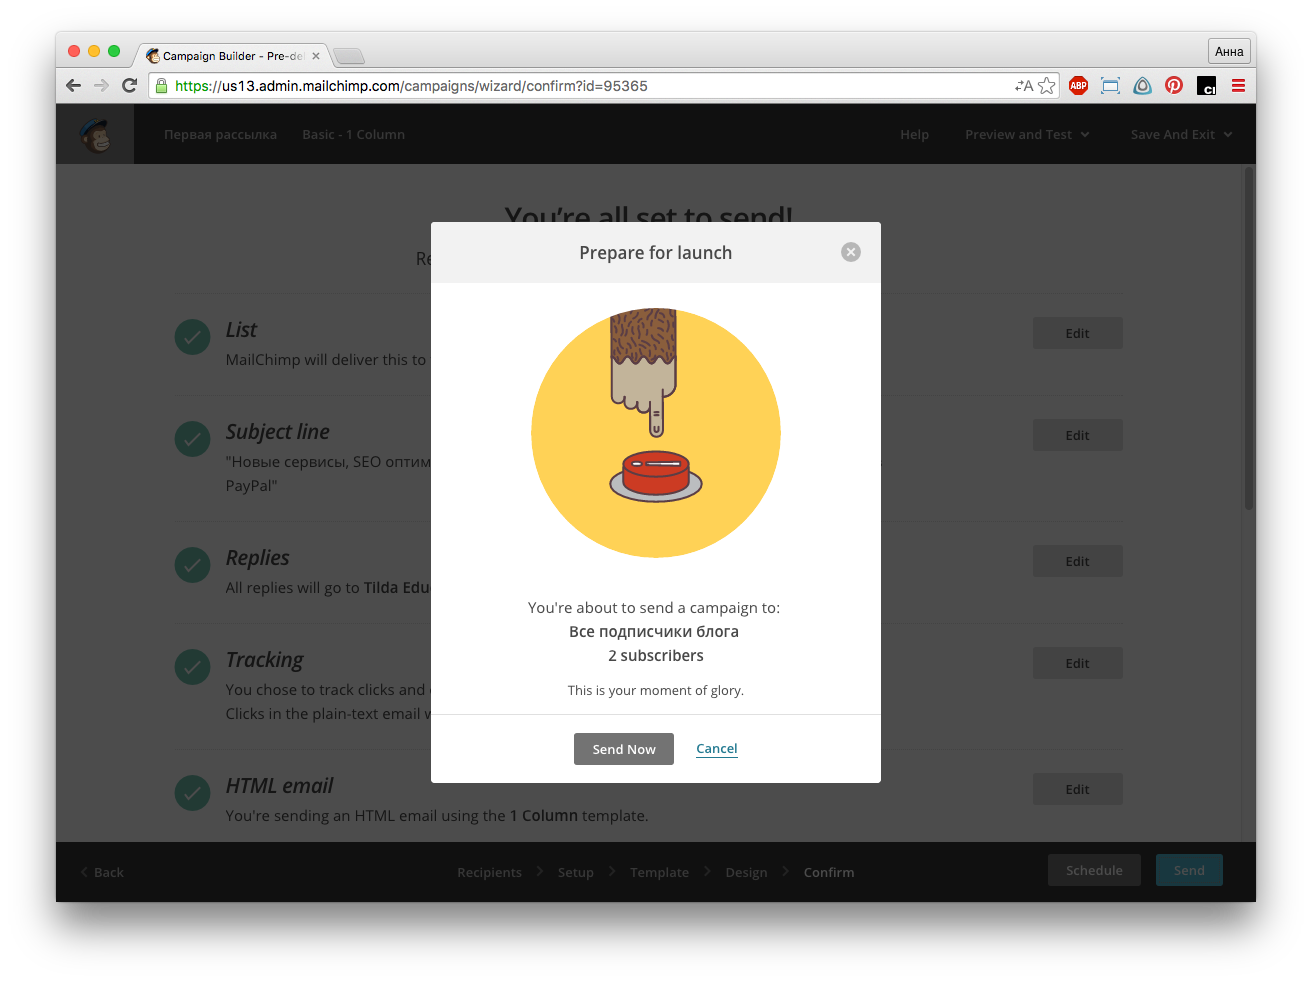This screenshot has width=1312, height=982.
Task: Go to the Design step
Action: [x=746, y=873]
